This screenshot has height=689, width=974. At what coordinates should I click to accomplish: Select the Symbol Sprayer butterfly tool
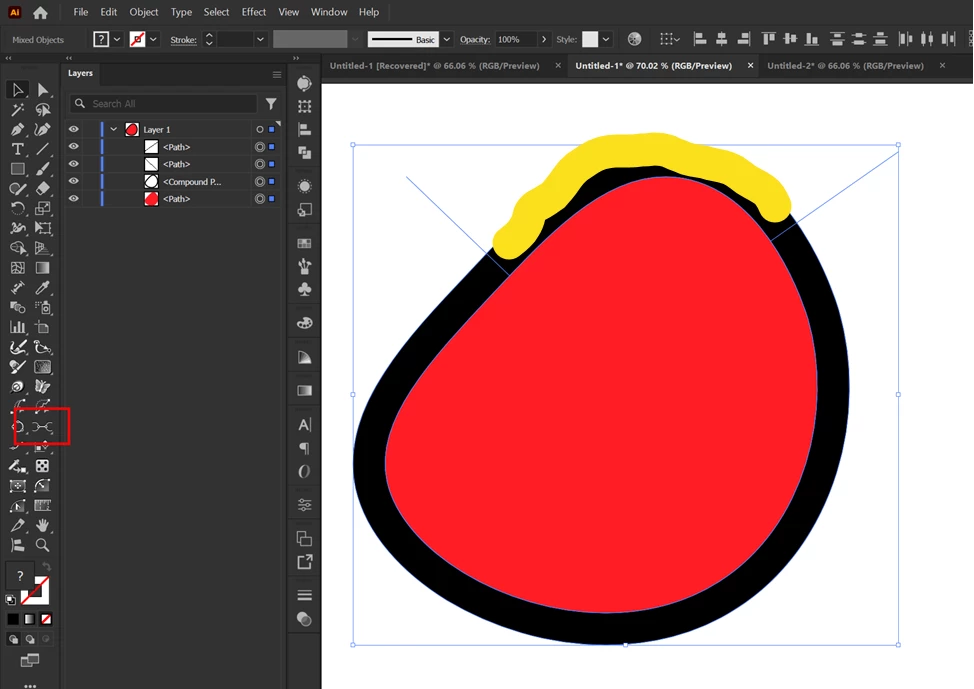[x=42, y=386]
